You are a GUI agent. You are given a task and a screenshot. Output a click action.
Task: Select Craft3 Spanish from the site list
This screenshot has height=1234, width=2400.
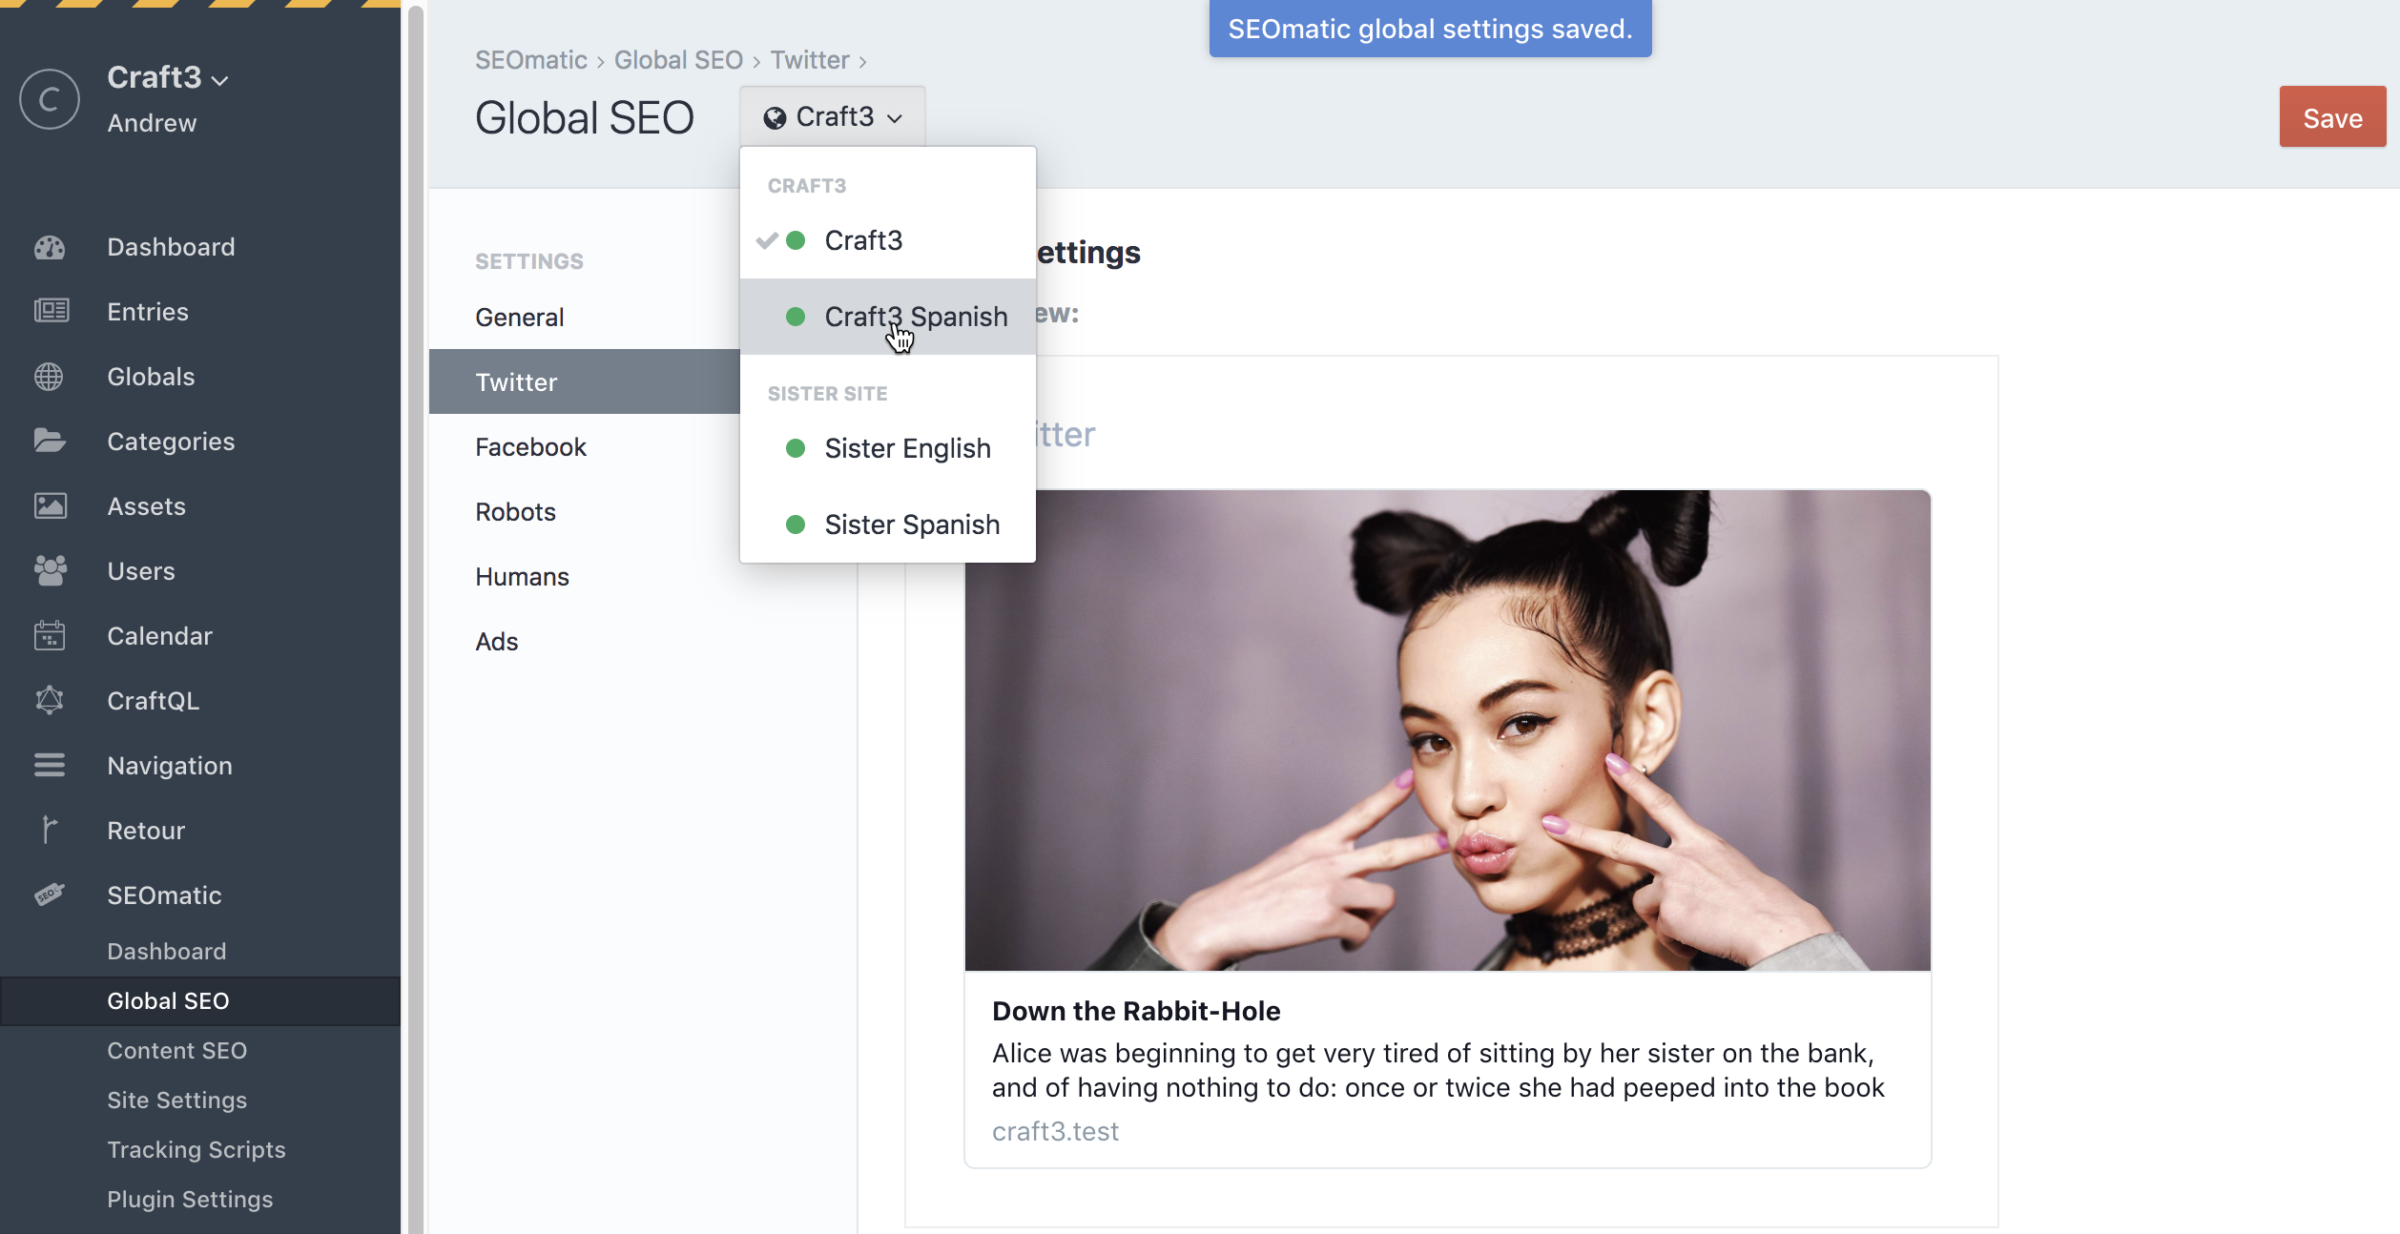pyautogui.click(x=915, y=317)
